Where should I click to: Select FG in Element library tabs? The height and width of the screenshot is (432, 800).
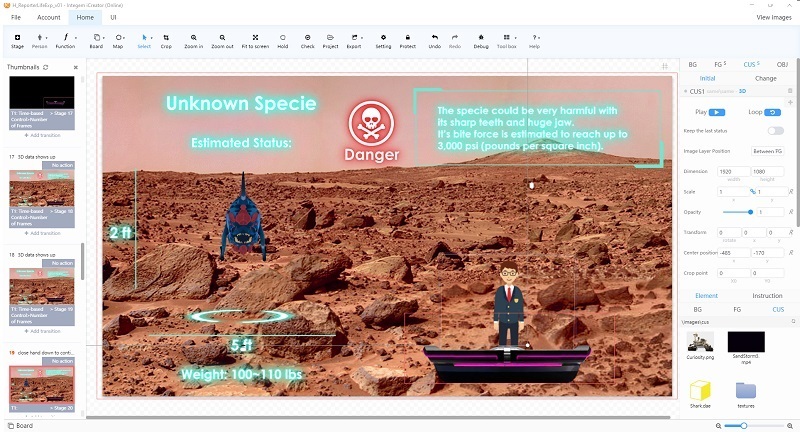coord(737,310)
